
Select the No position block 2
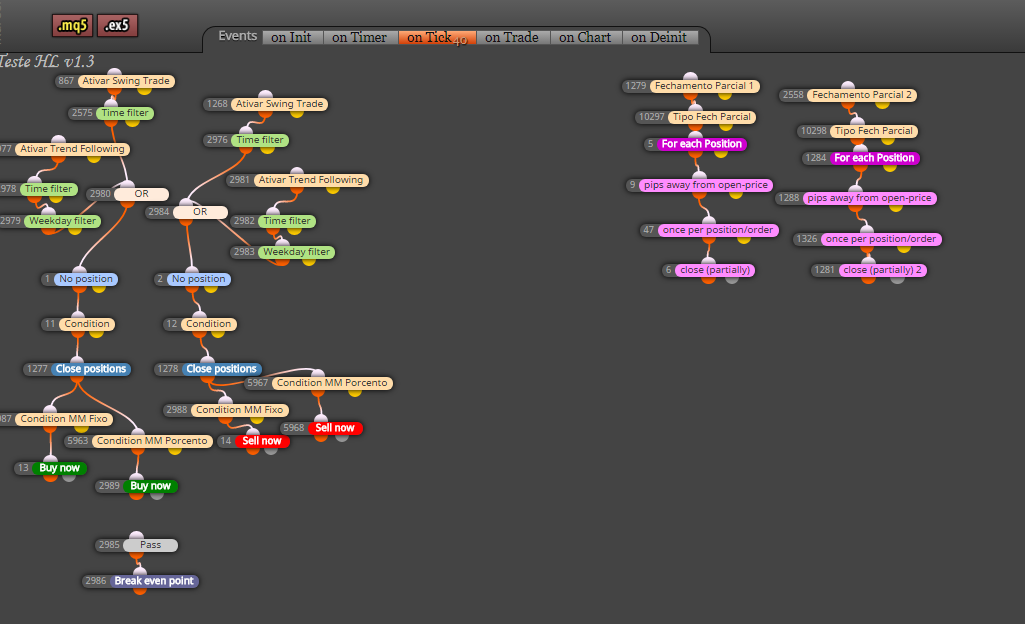[198, 279]
